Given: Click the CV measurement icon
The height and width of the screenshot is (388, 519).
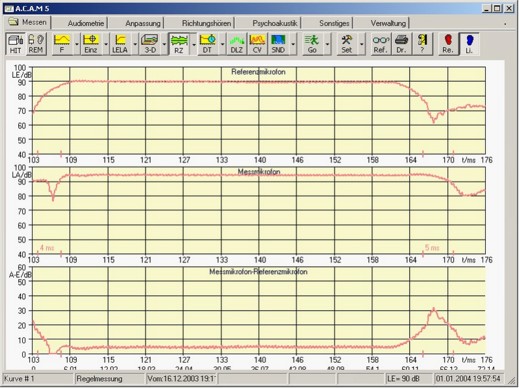Looking at the screenshot, I should point(257,44).
